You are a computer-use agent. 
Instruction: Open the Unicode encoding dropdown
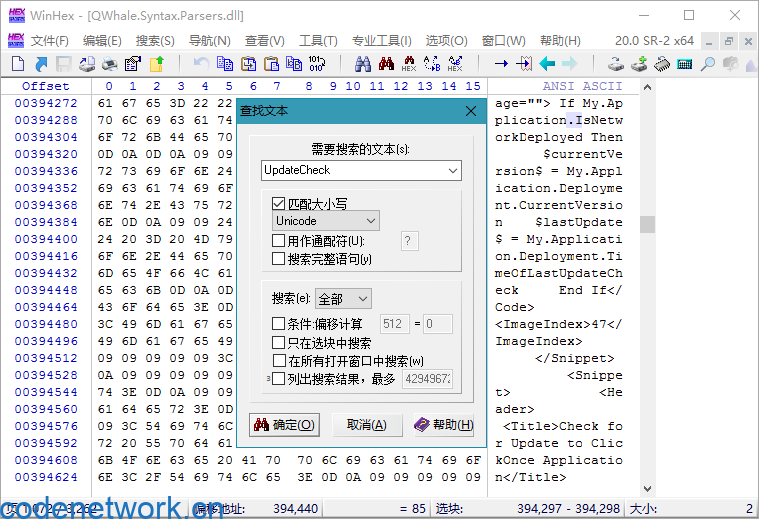[x=326, y=221]
